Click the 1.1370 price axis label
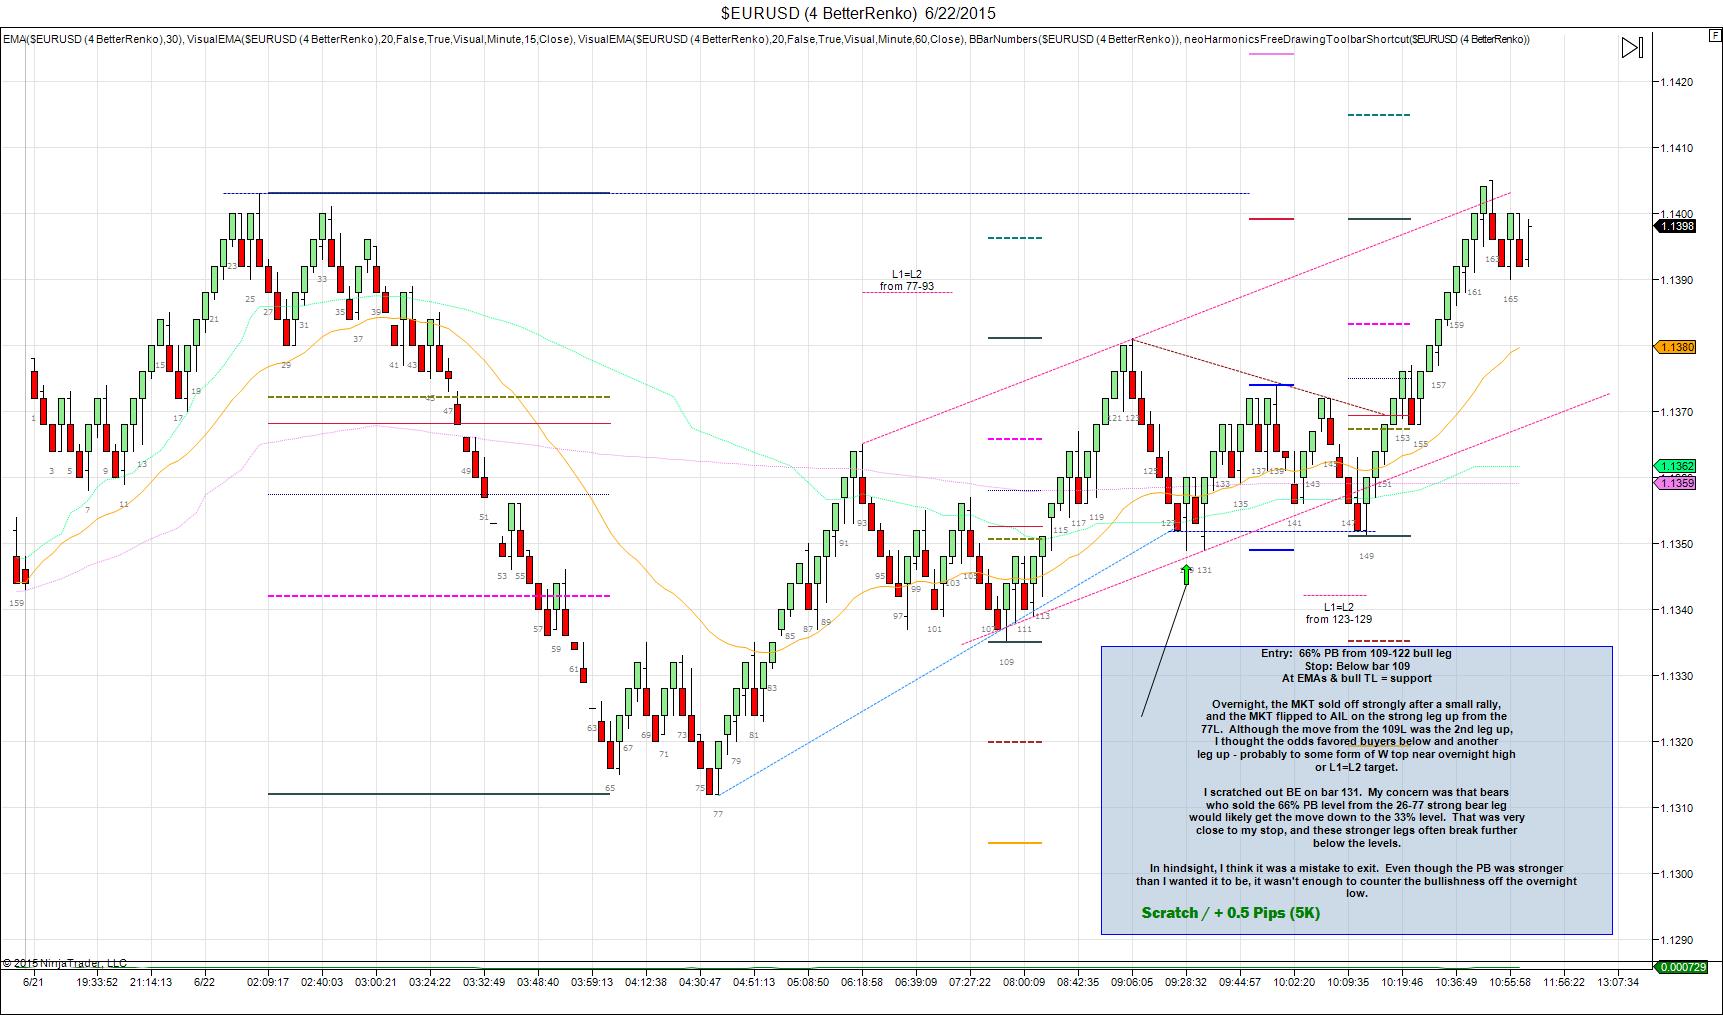Image resolution: width=1723 pixels, height=1015 pixels. (x=1675, y=412)
